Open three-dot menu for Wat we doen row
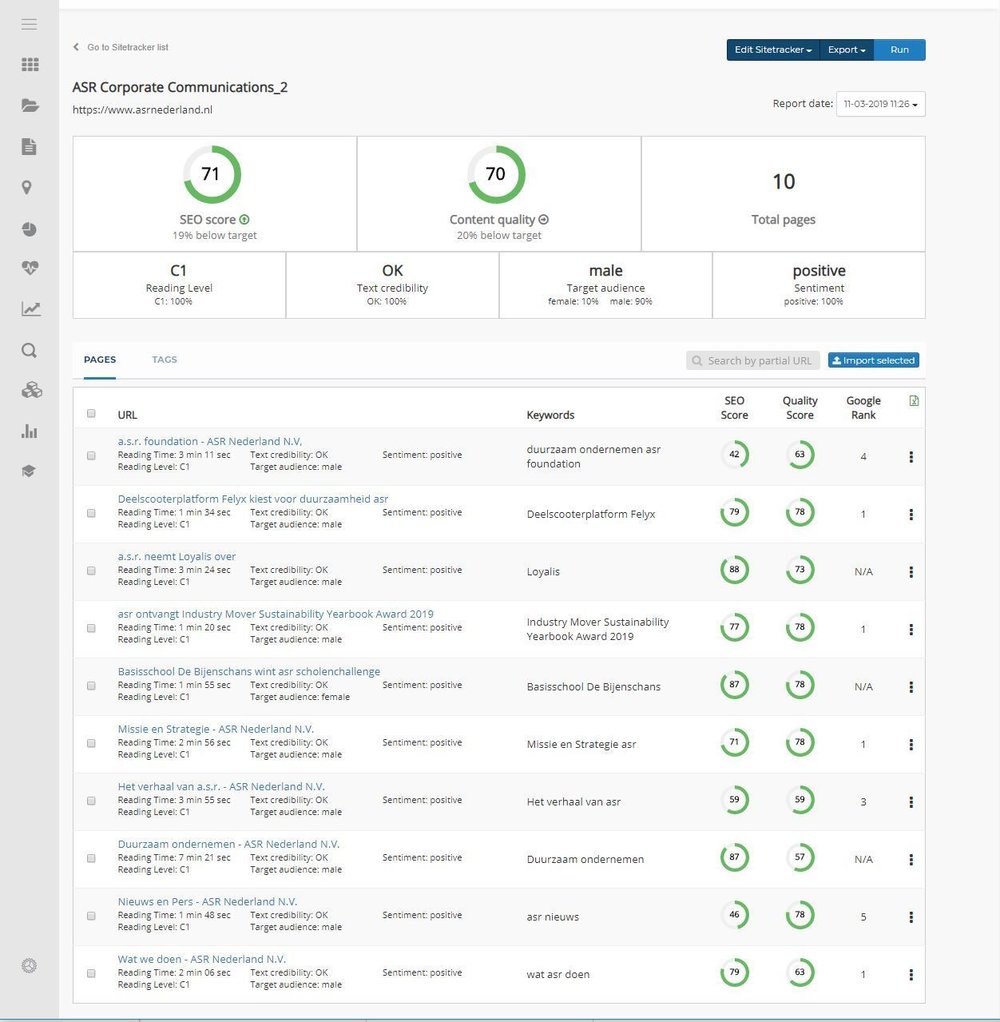The width and height of the screenshot is (1000, 1022). 911,974
